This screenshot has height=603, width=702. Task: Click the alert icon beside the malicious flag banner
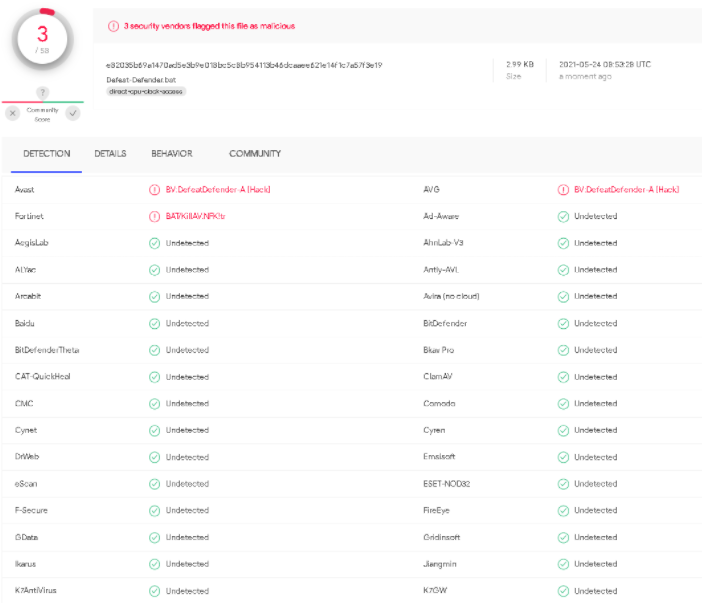(x=113, y=26)
